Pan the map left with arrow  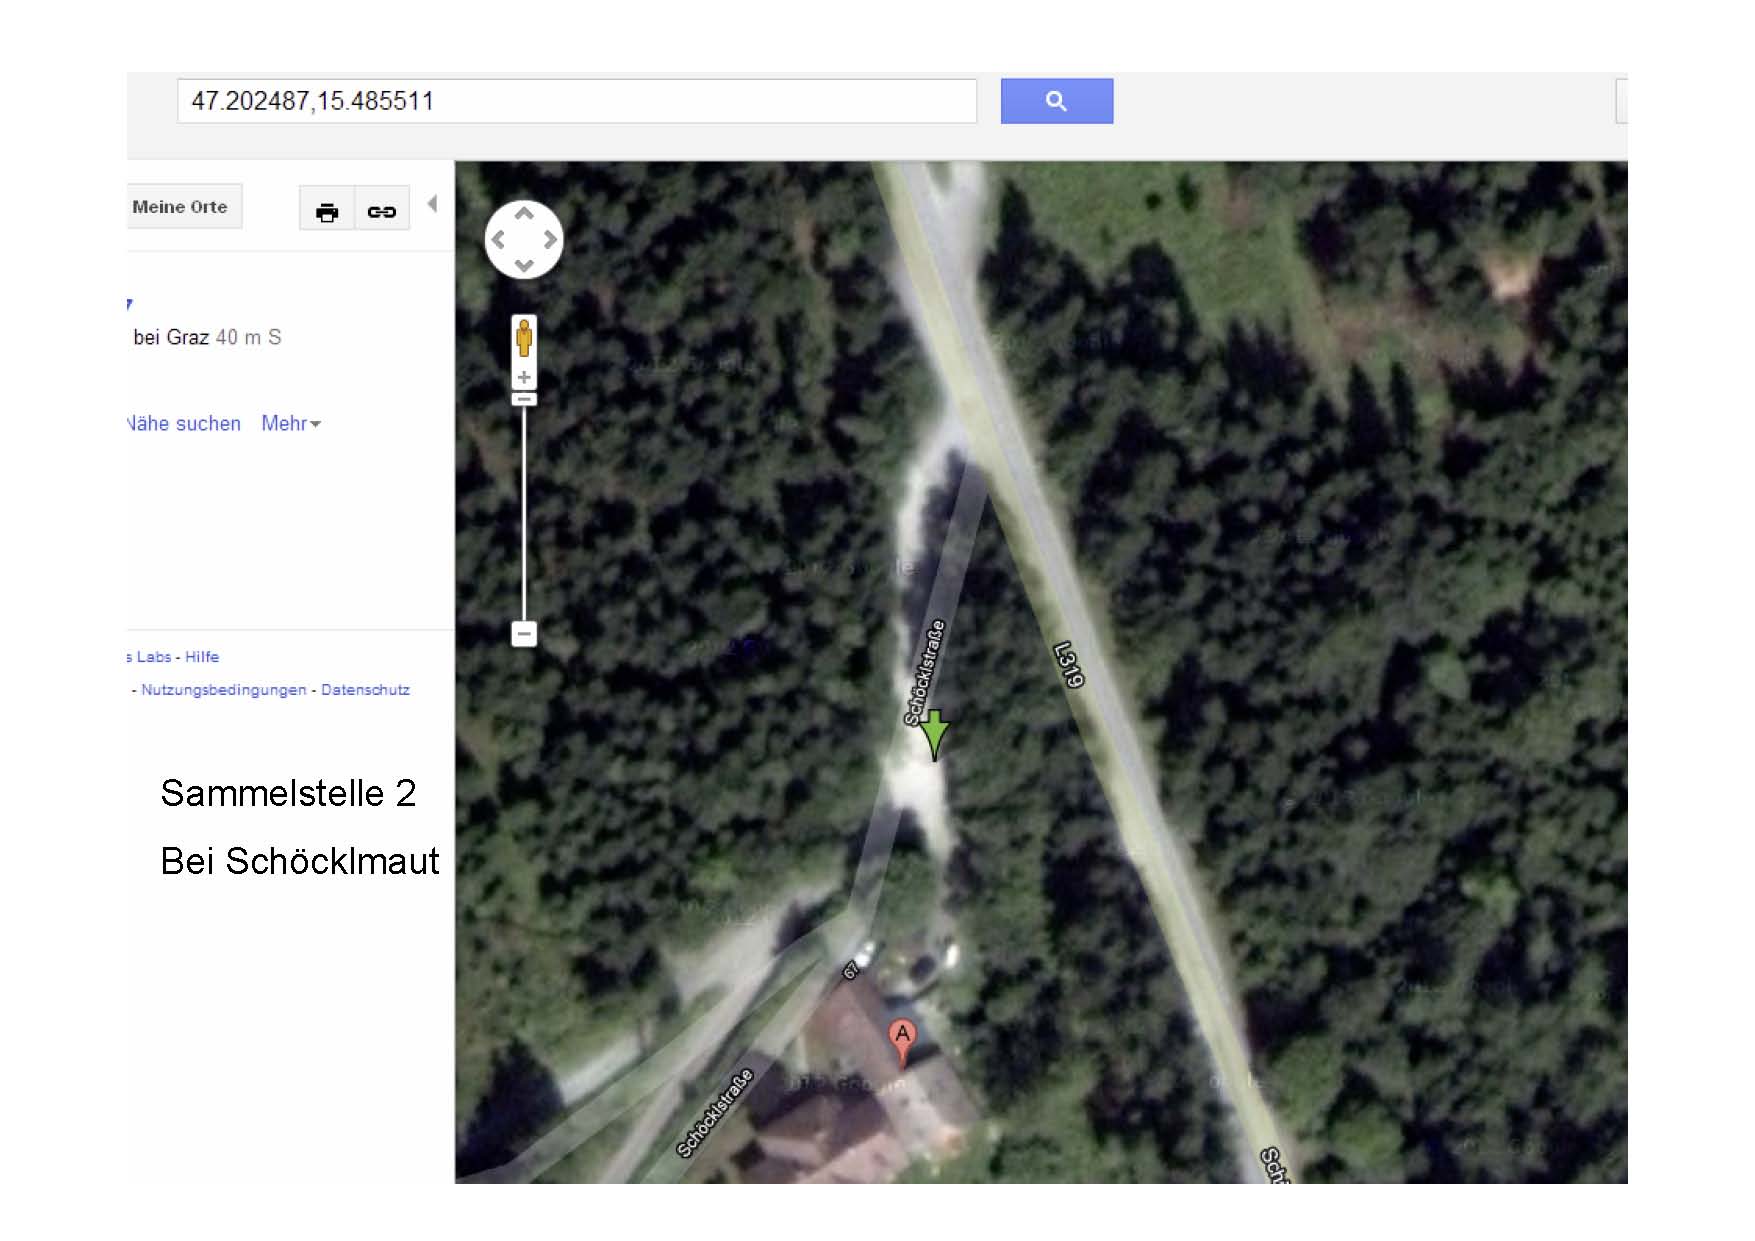pyautogui.click(x=497, y=240)
